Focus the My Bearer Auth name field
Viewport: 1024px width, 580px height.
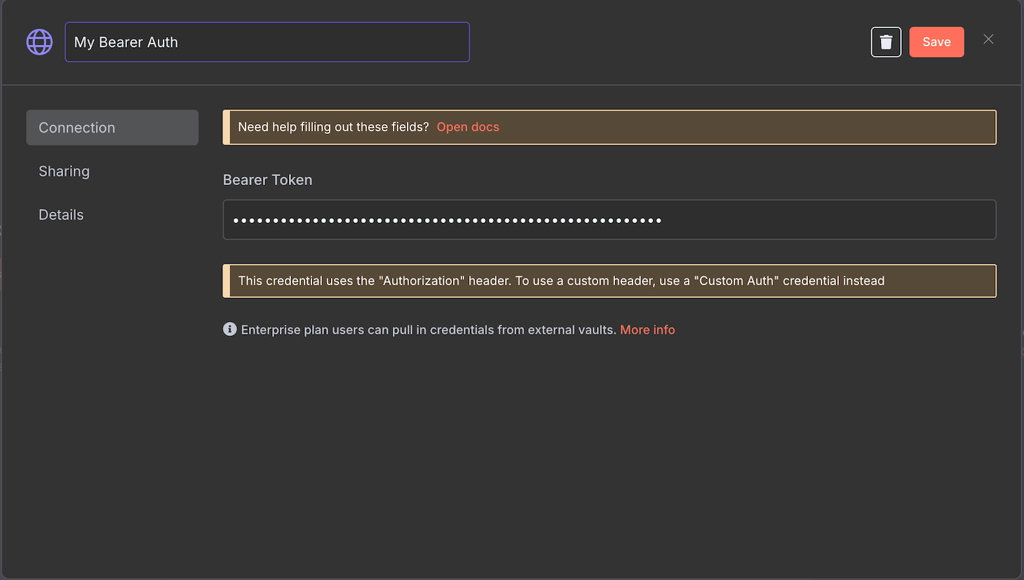coord(267,42)
